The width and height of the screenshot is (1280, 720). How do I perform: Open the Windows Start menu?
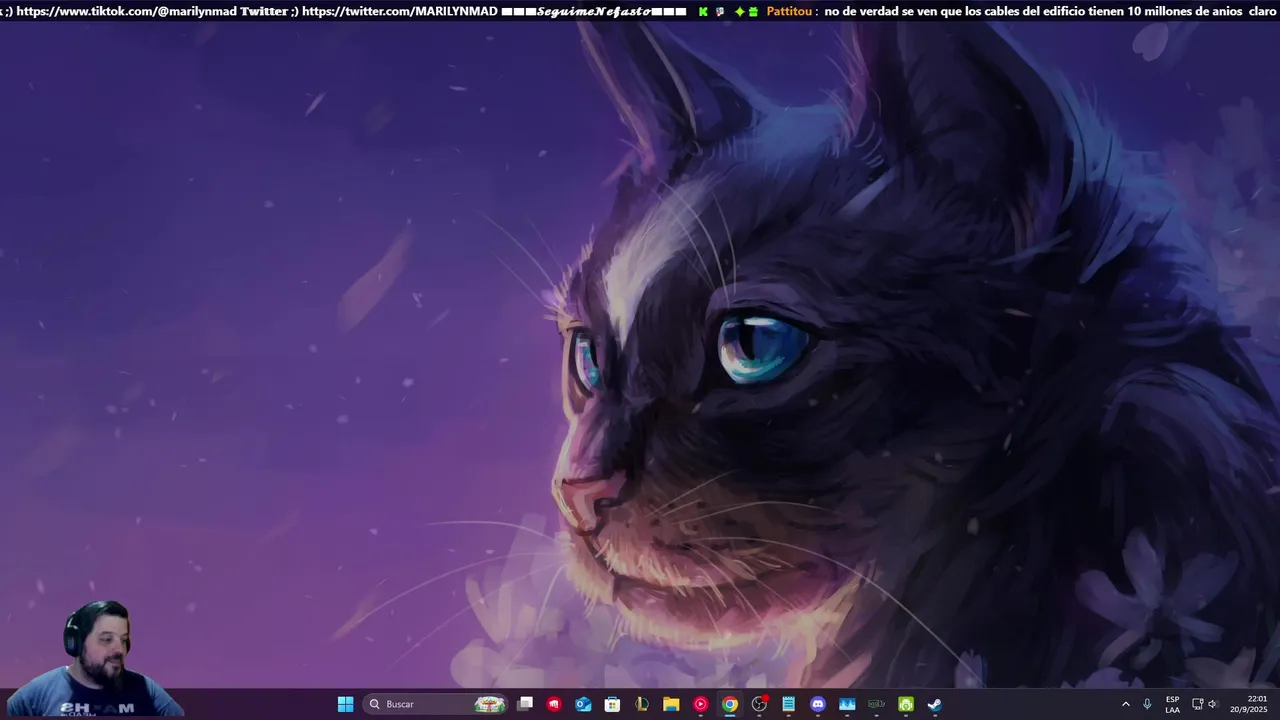point(345,704)
